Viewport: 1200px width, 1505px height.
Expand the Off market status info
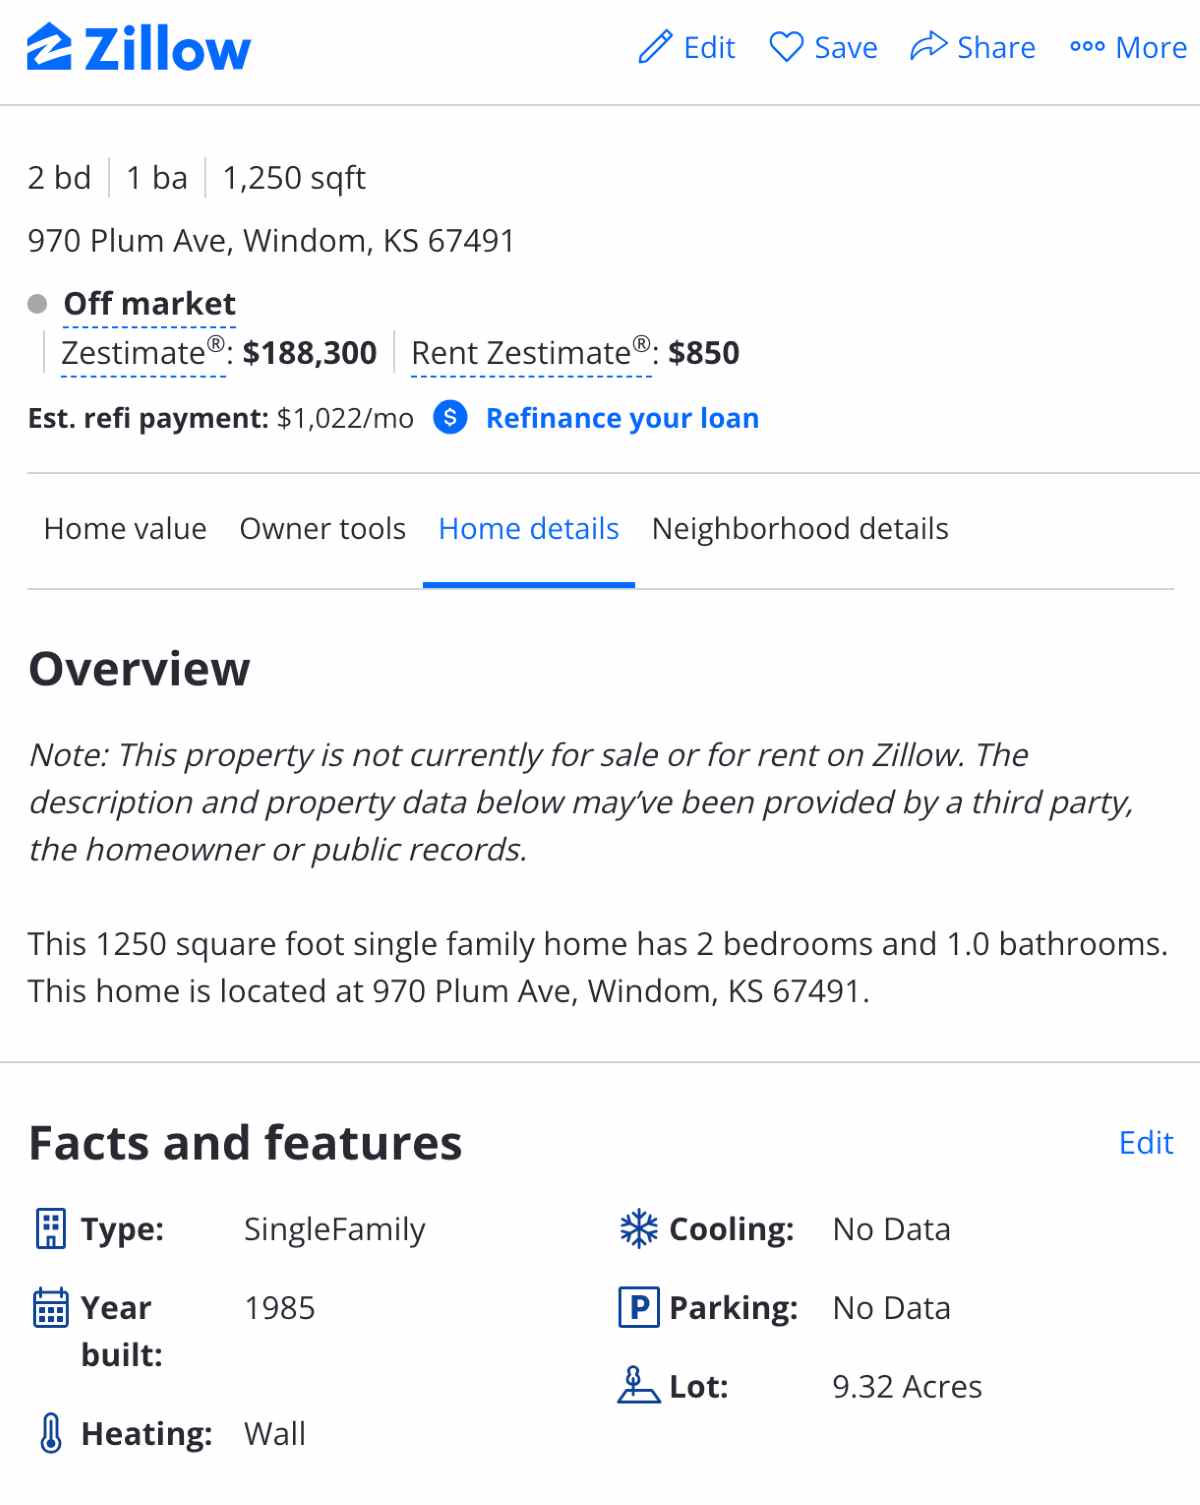click(x=150, y=304)
